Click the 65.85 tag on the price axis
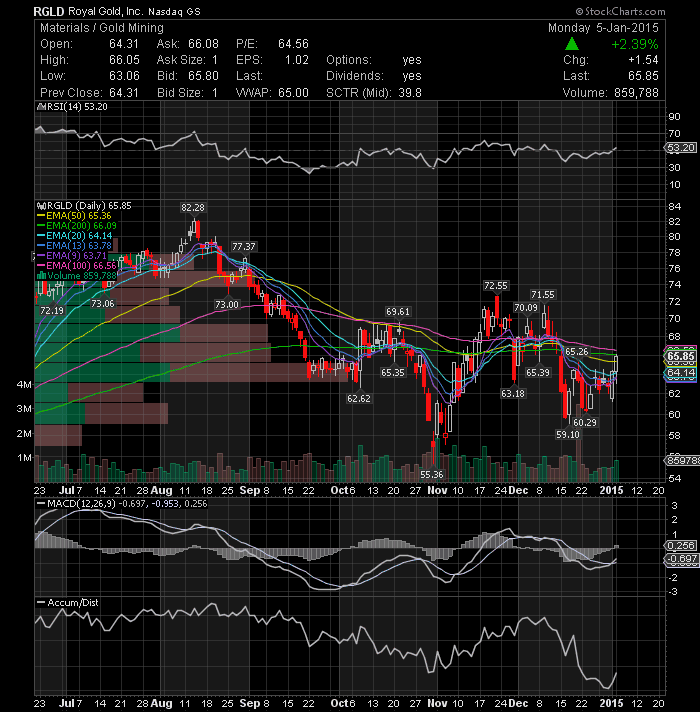This screenshot has height=712, width=700. pyautogui.click(x=681, y=356)
